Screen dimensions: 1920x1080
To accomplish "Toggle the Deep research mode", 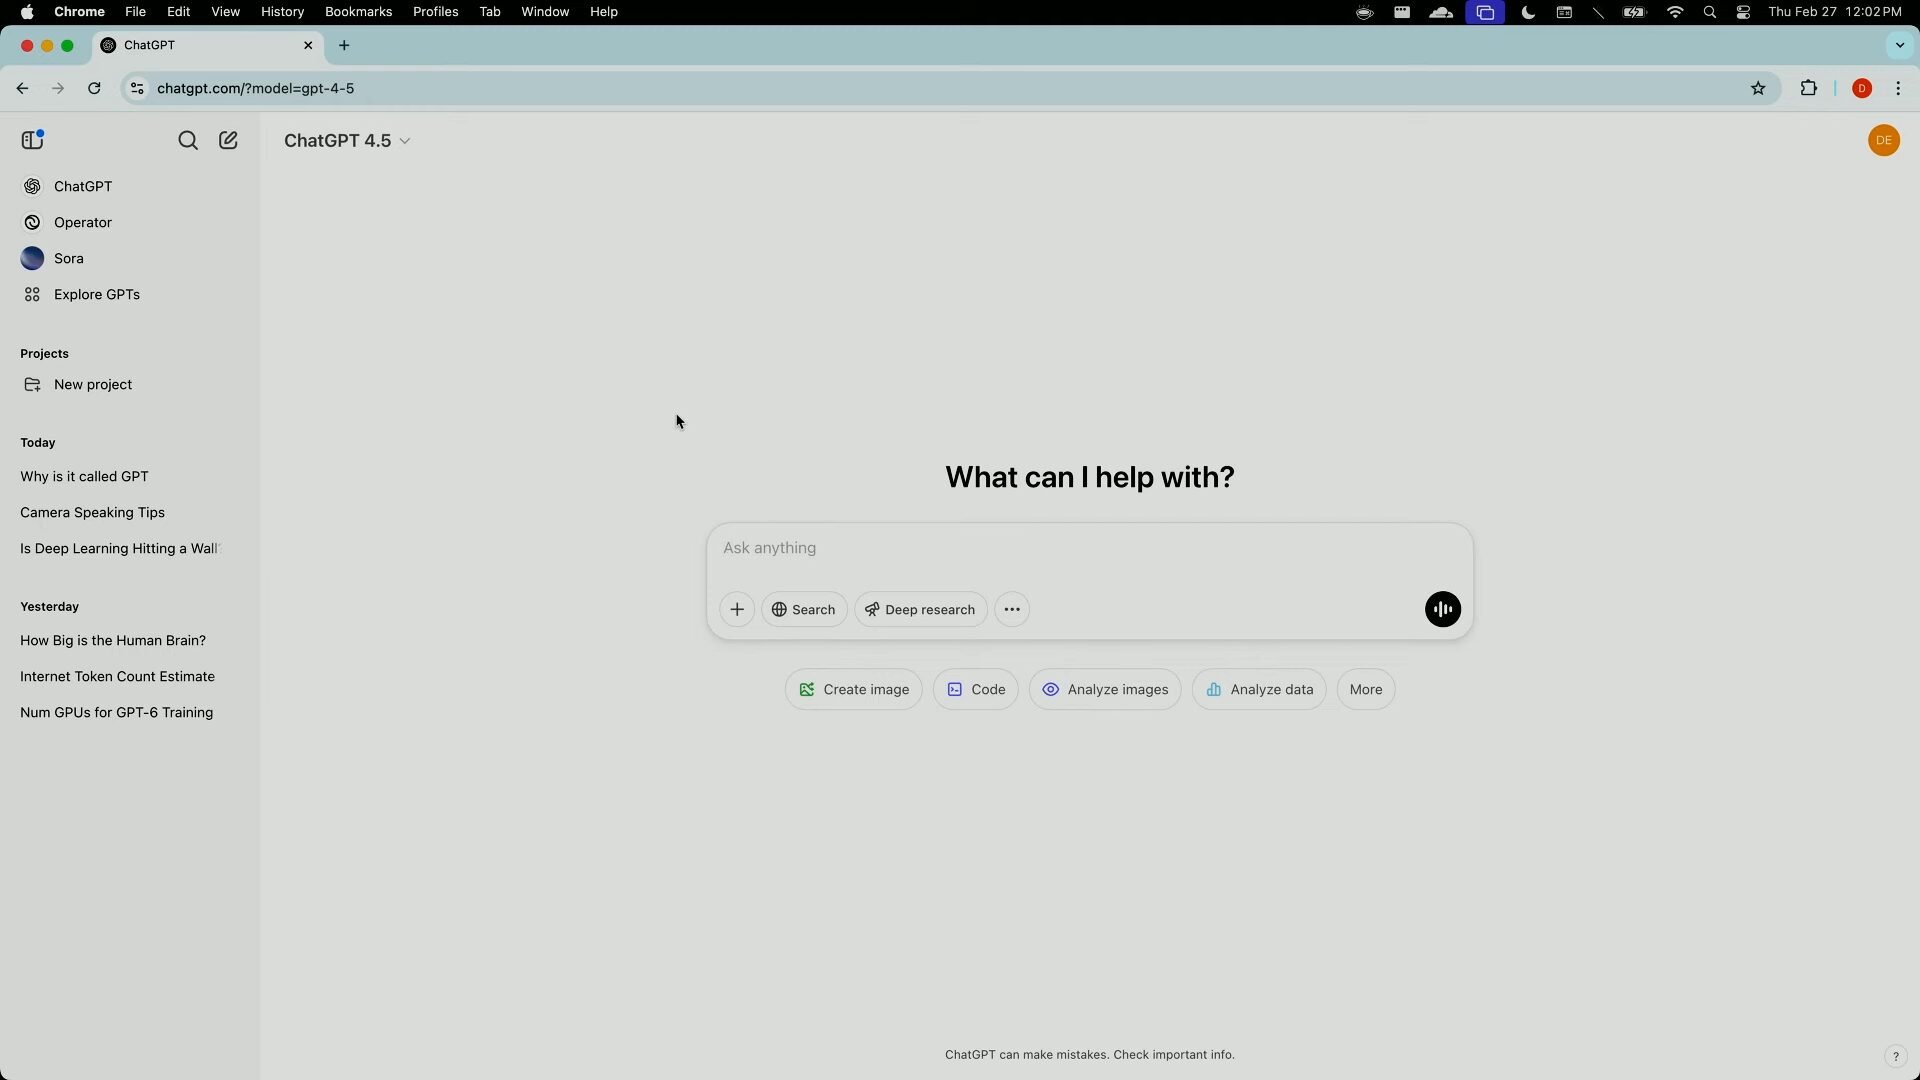I will point(920,609).
